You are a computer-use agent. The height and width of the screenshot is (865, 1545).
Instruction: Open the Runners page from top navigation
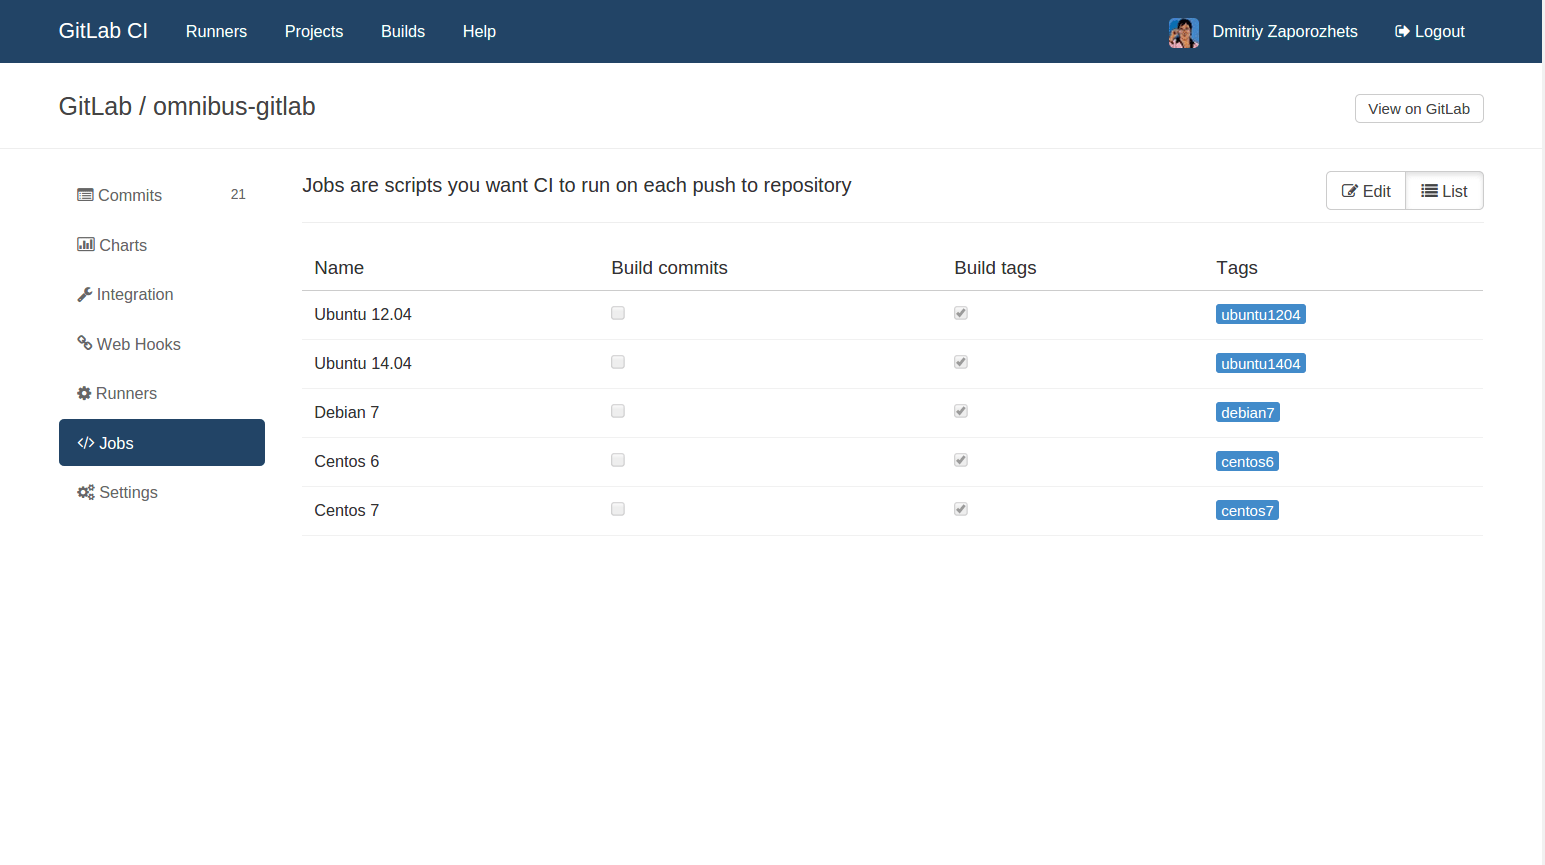216,31
